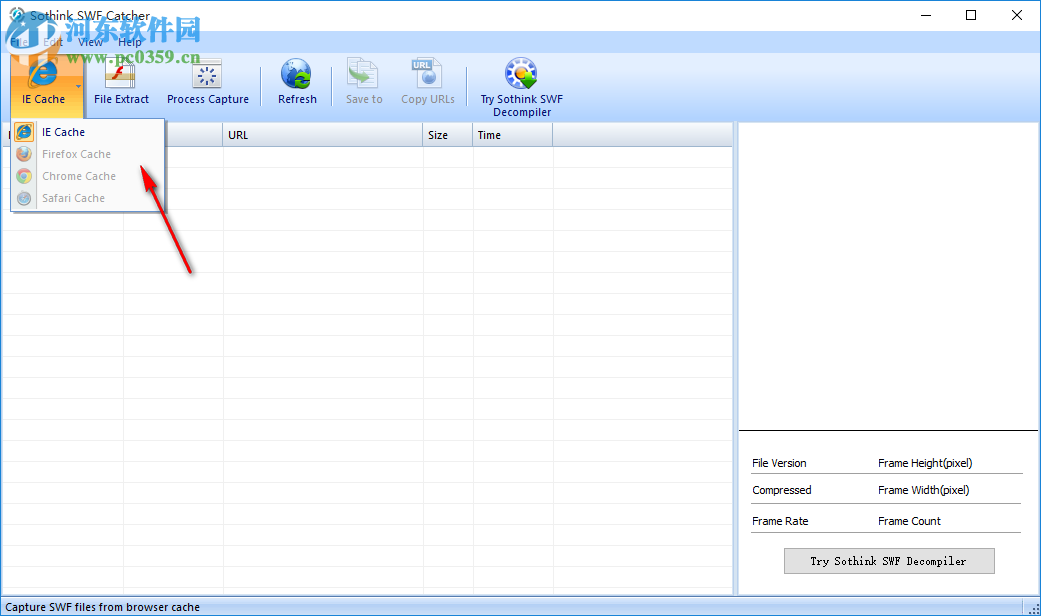The width and height of the screenshot is (1041, 616).
Task: Switch to Firefox Cache source
Action: tap(79, 154)
